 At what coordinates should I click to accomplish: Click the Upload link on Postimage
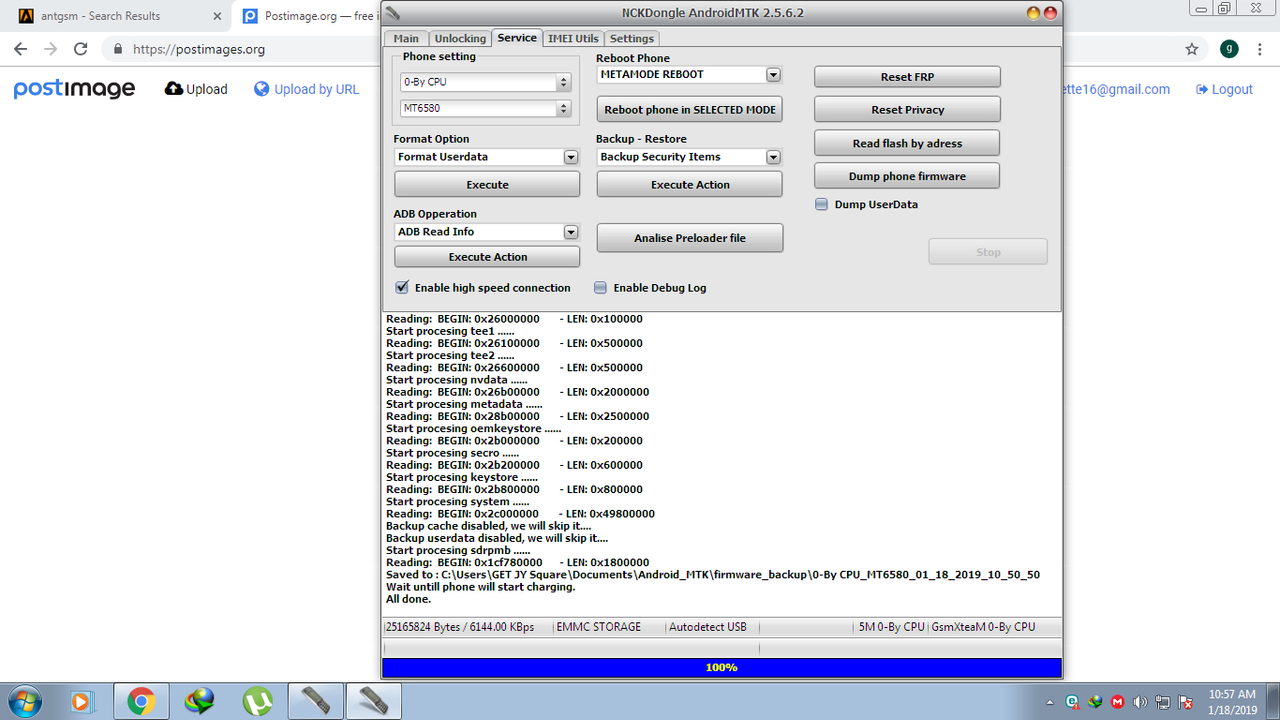click(196, 89)
